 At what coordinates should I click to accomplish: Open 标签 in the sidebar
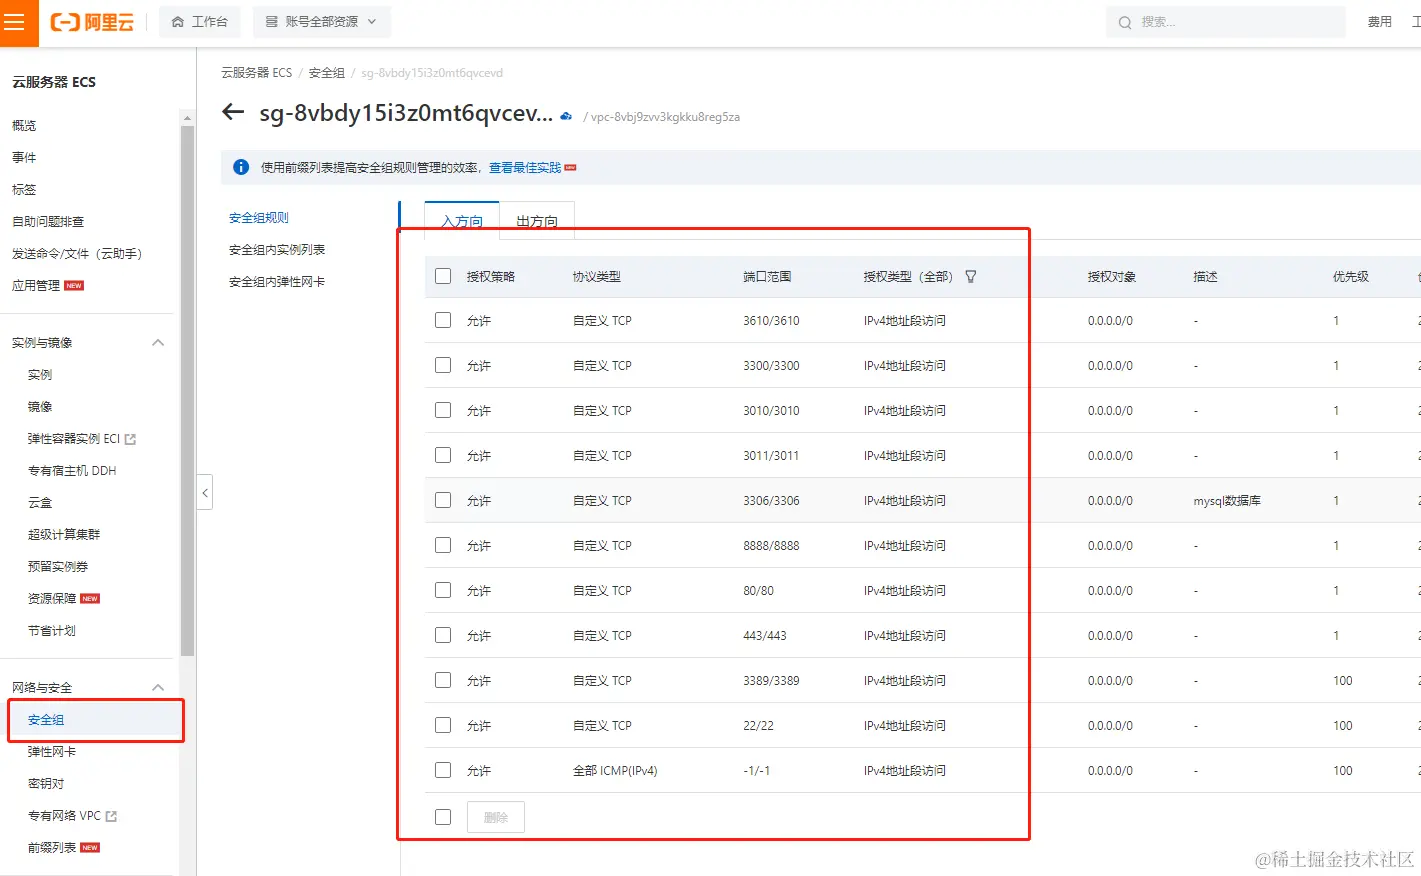point(24,190)
